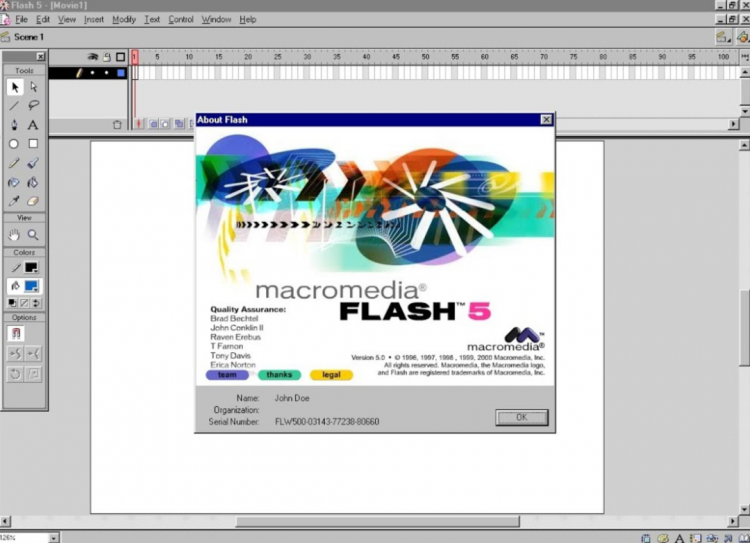Select the Arrow selection tool
The image size is (750, 543).
[14, 87]
